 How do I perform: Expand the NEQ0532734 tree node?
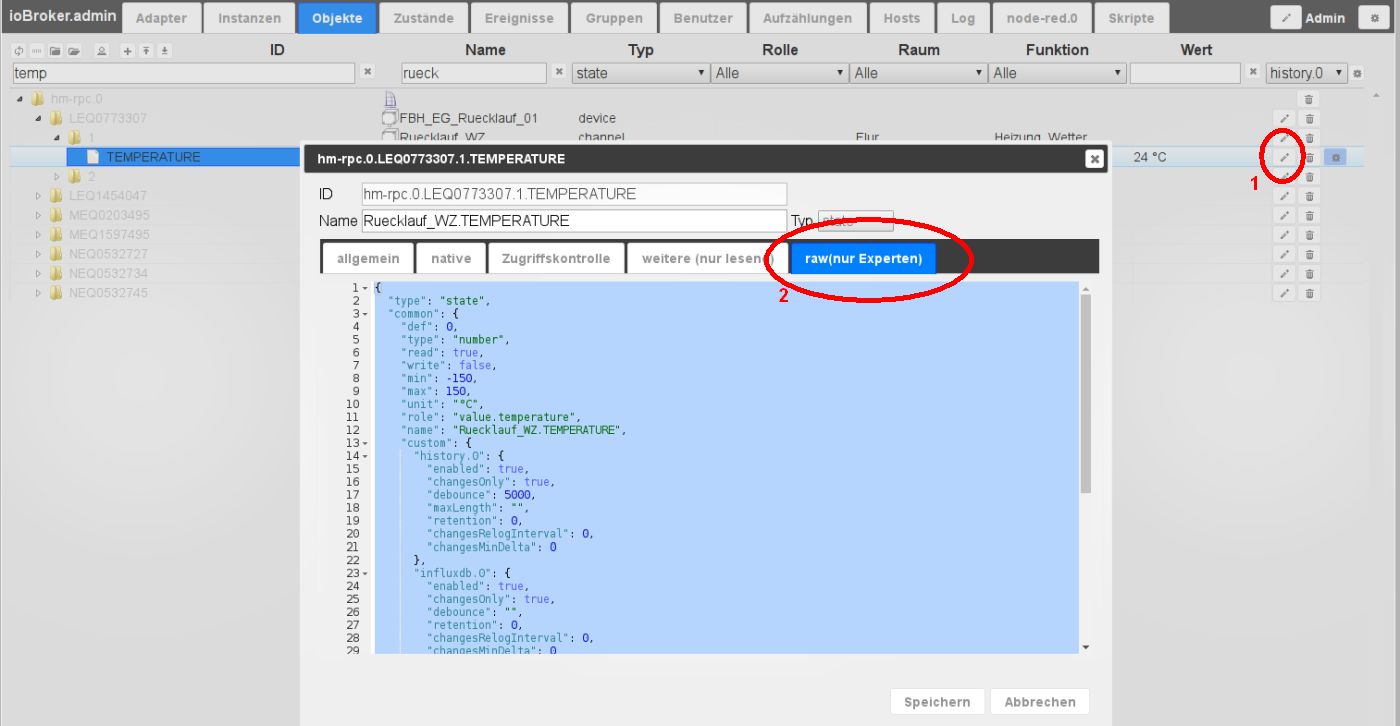(x=38, y=273)
